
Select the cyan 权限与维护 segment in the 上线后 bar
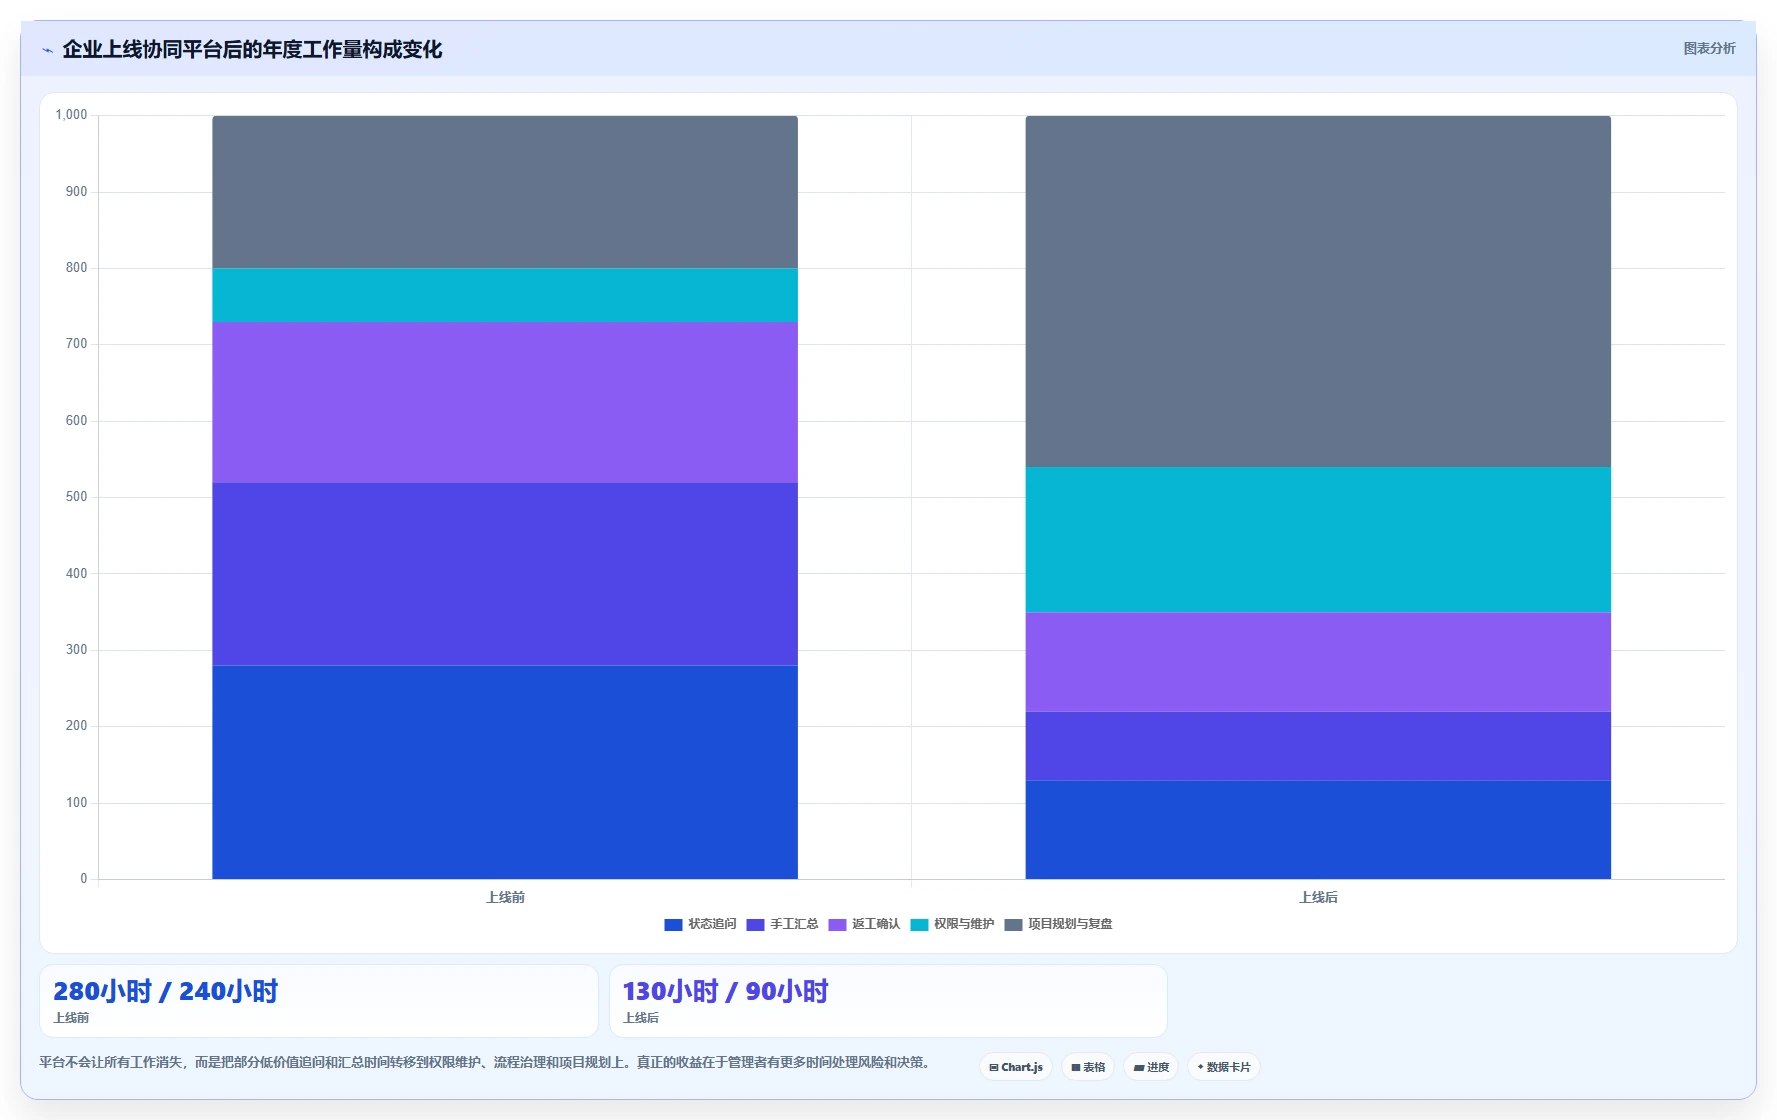[1318, 540]
